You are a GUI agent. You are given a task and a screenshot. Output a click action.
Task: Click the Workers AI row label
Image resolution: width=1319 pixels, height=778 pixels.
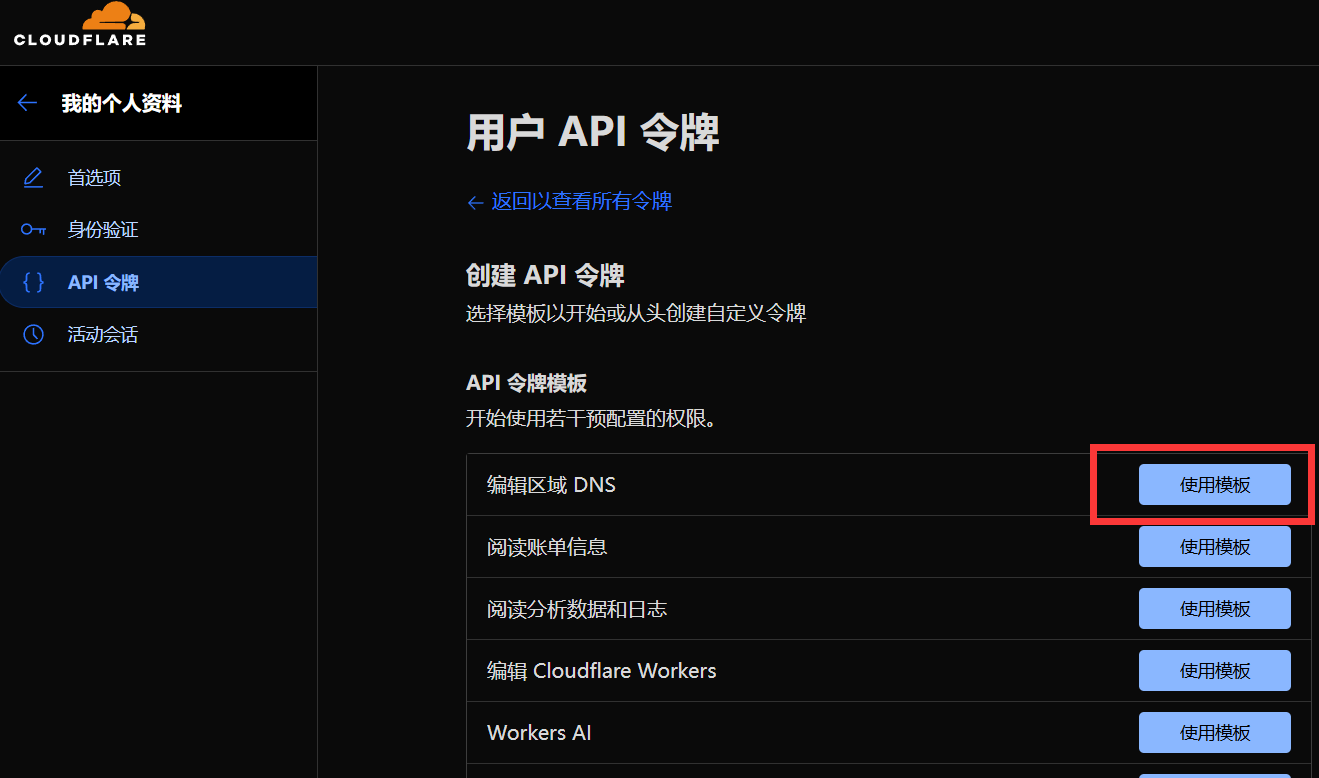539,733
